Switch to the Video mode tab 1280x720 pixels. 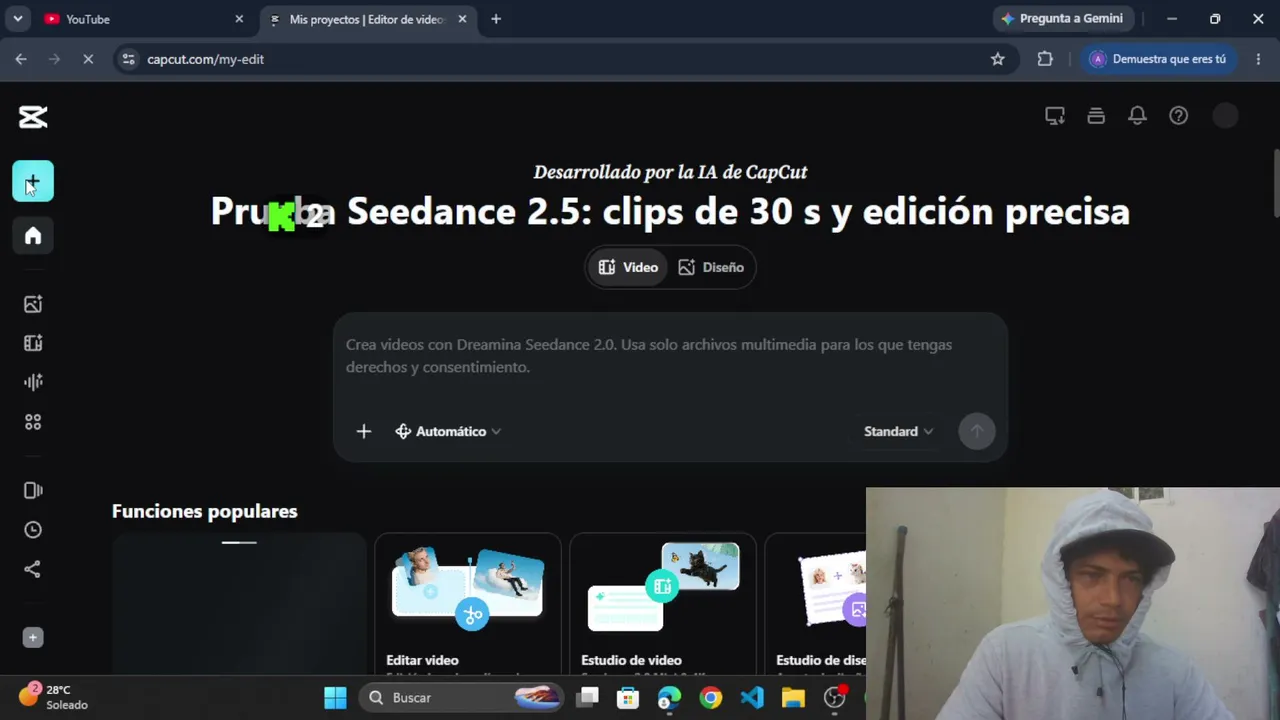coord(628,267)
